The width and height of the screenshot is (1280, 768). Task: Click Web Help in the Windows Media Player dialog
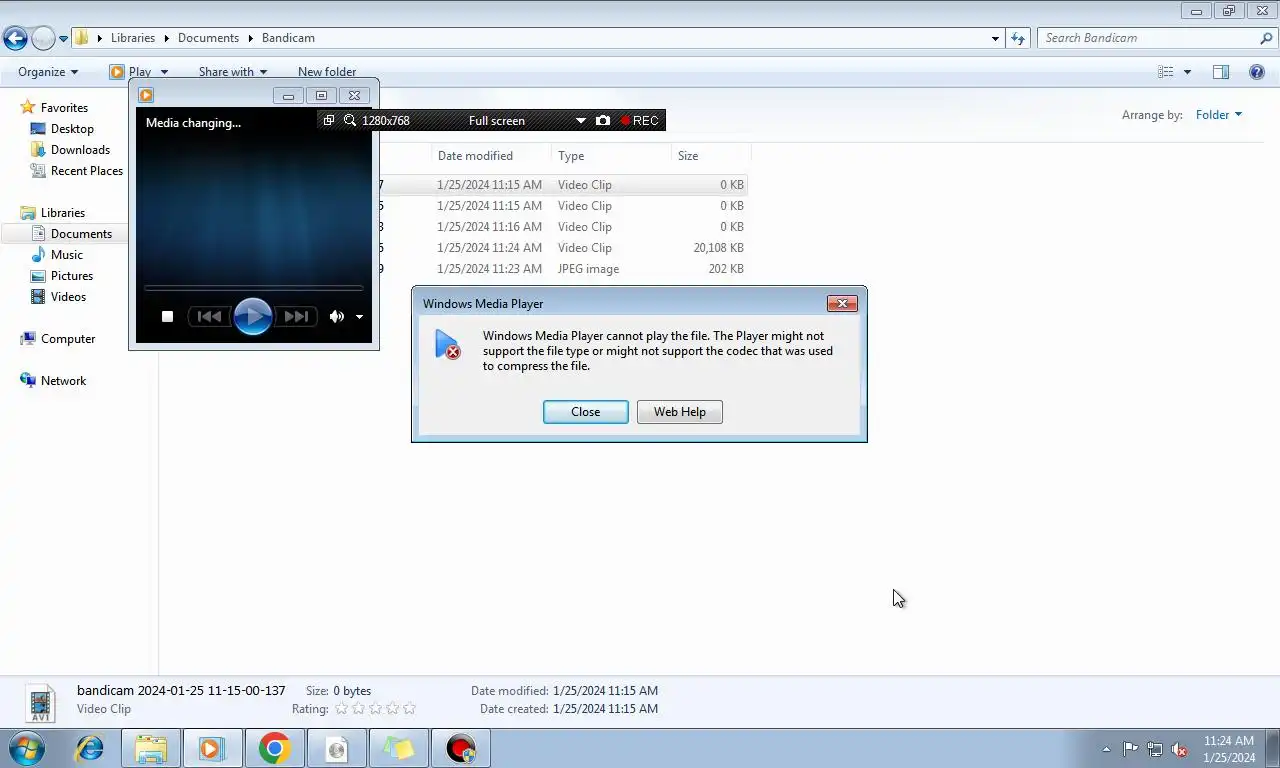tap(679, 412)
